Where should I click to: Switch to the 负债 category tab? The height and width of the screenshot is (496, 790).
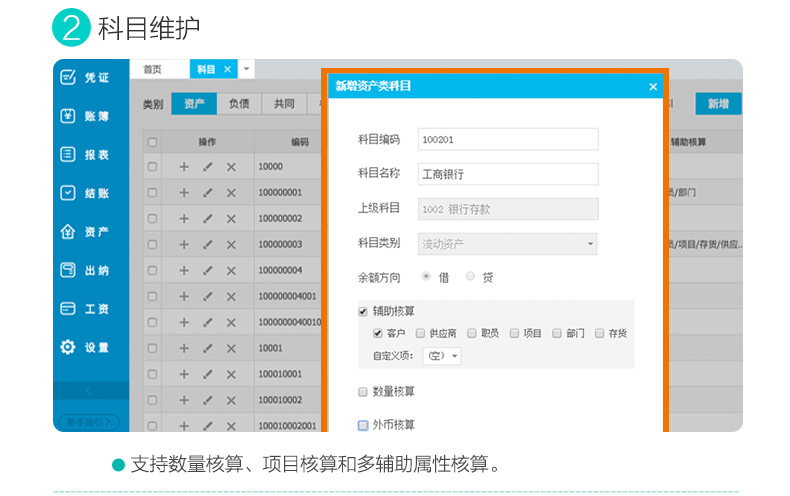click(238, 103)
